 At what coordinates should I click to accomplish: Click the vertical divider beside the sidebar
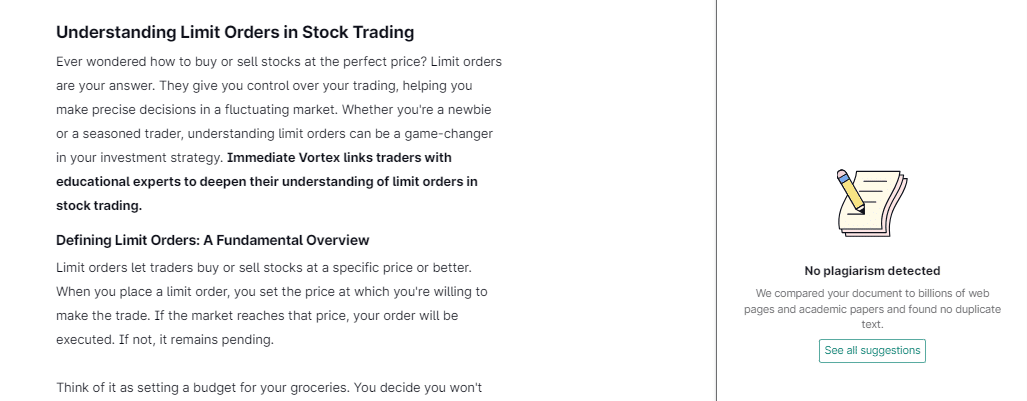(716, 200)
